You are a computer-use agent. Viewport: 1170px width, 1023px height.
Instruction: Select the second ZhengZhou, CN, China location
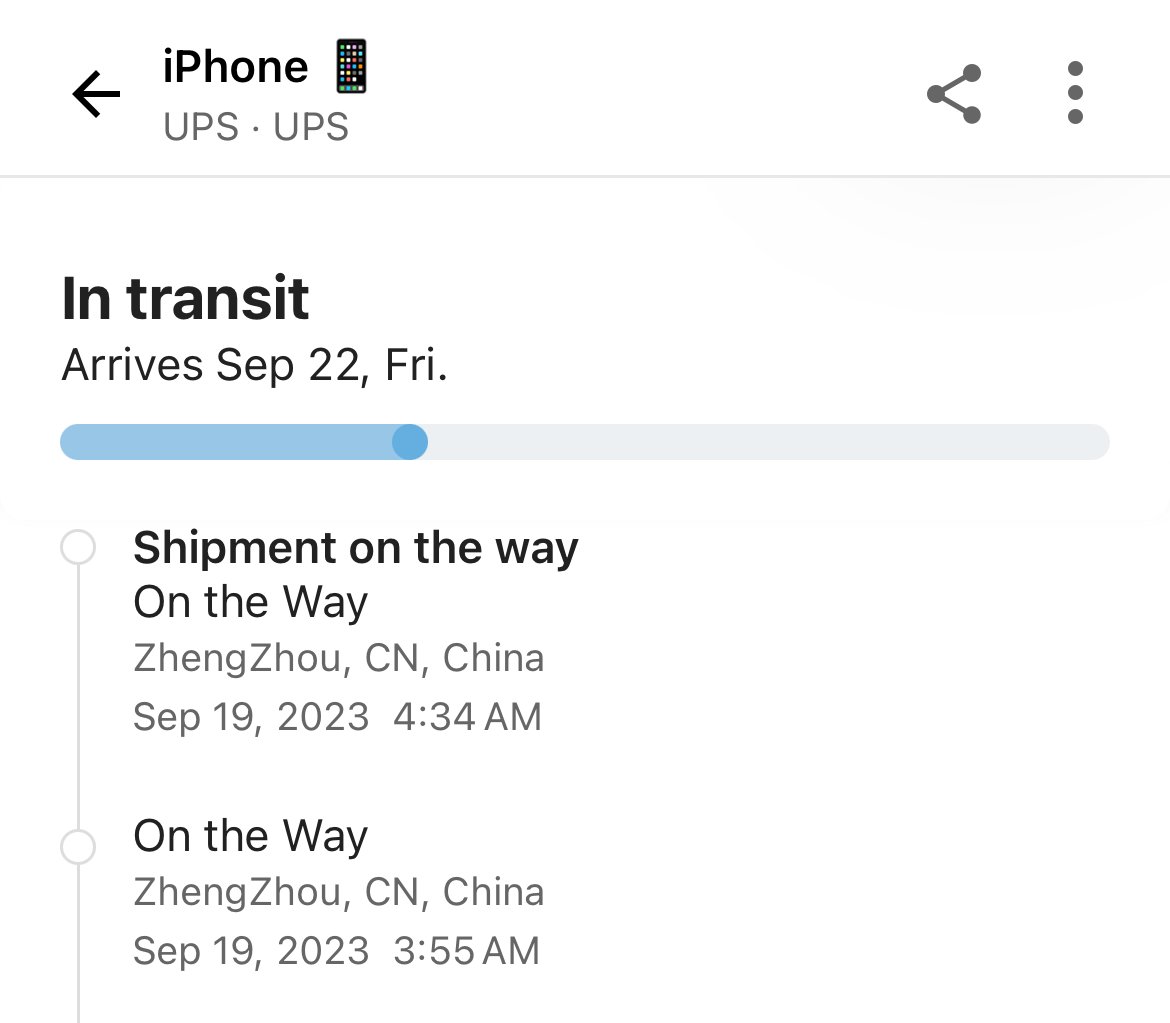point(339,892)
